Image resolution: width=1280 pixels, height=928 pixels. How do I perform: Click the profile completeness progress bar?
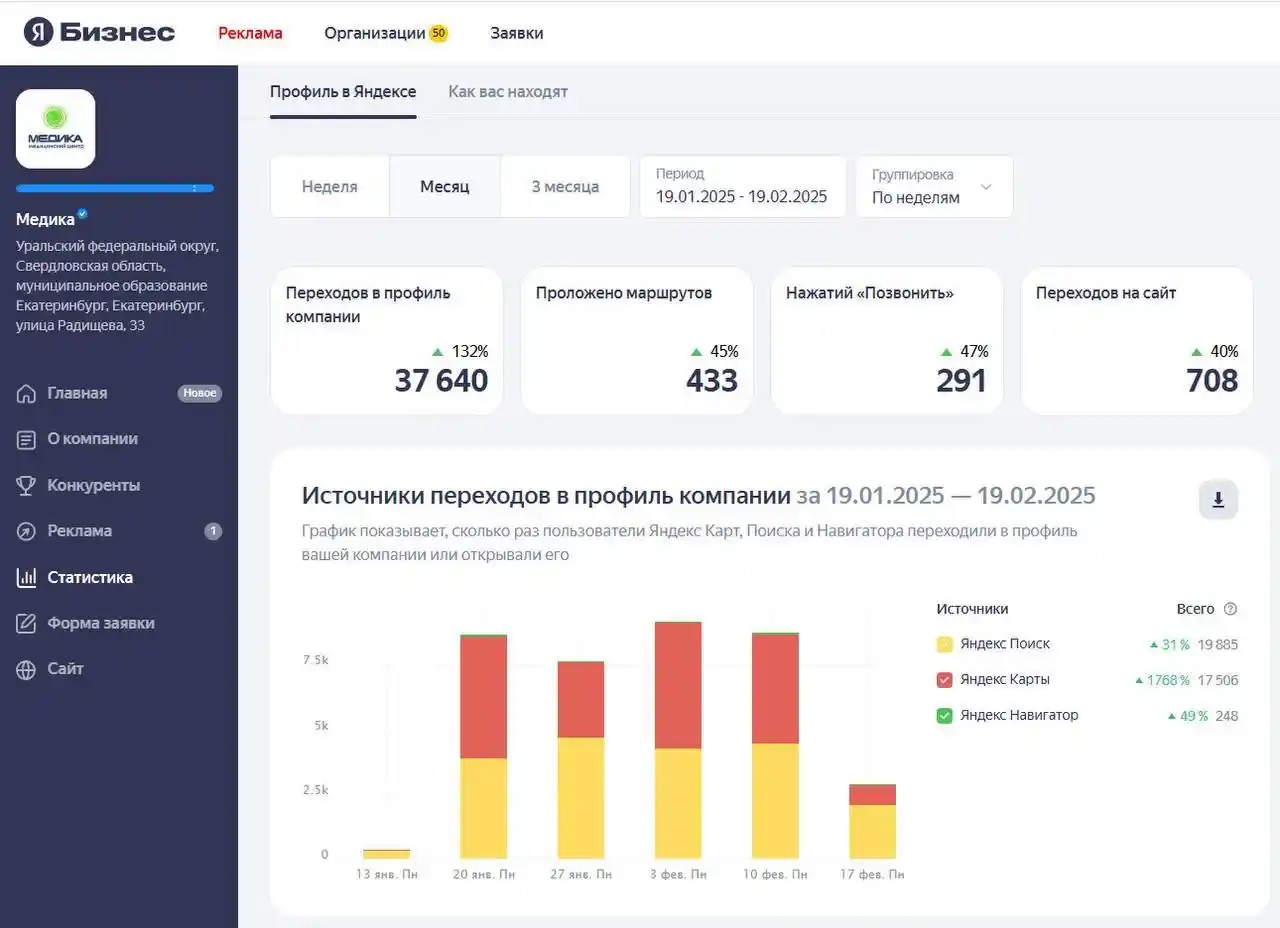coord(115,188)
